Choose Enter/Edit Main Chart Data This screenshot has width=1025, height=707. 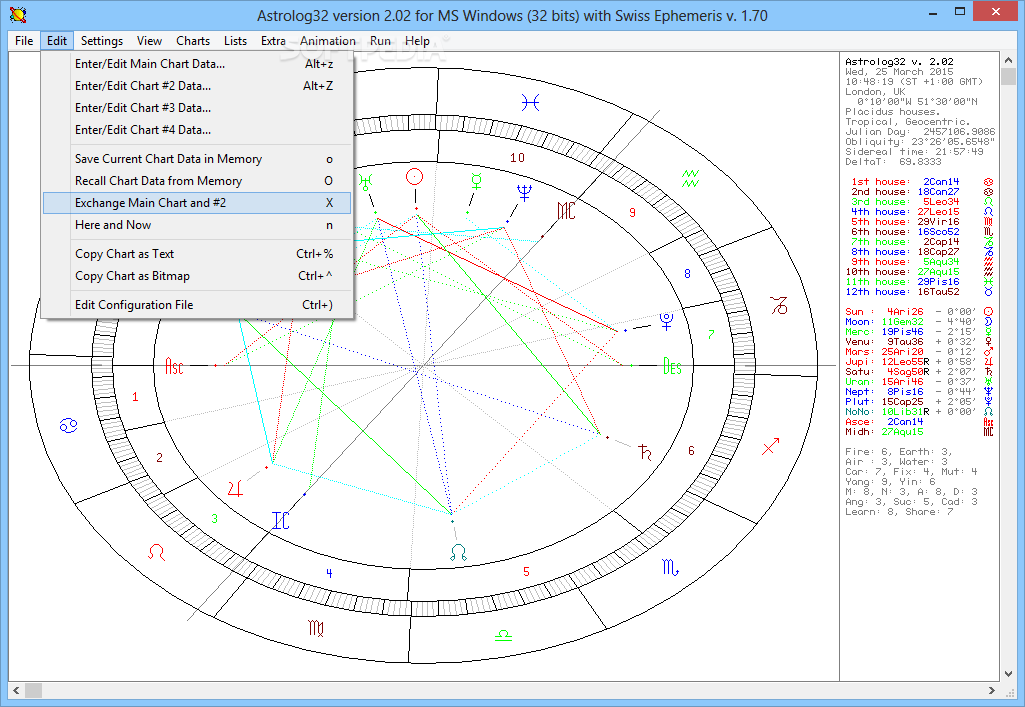click(x=197, y=64)
